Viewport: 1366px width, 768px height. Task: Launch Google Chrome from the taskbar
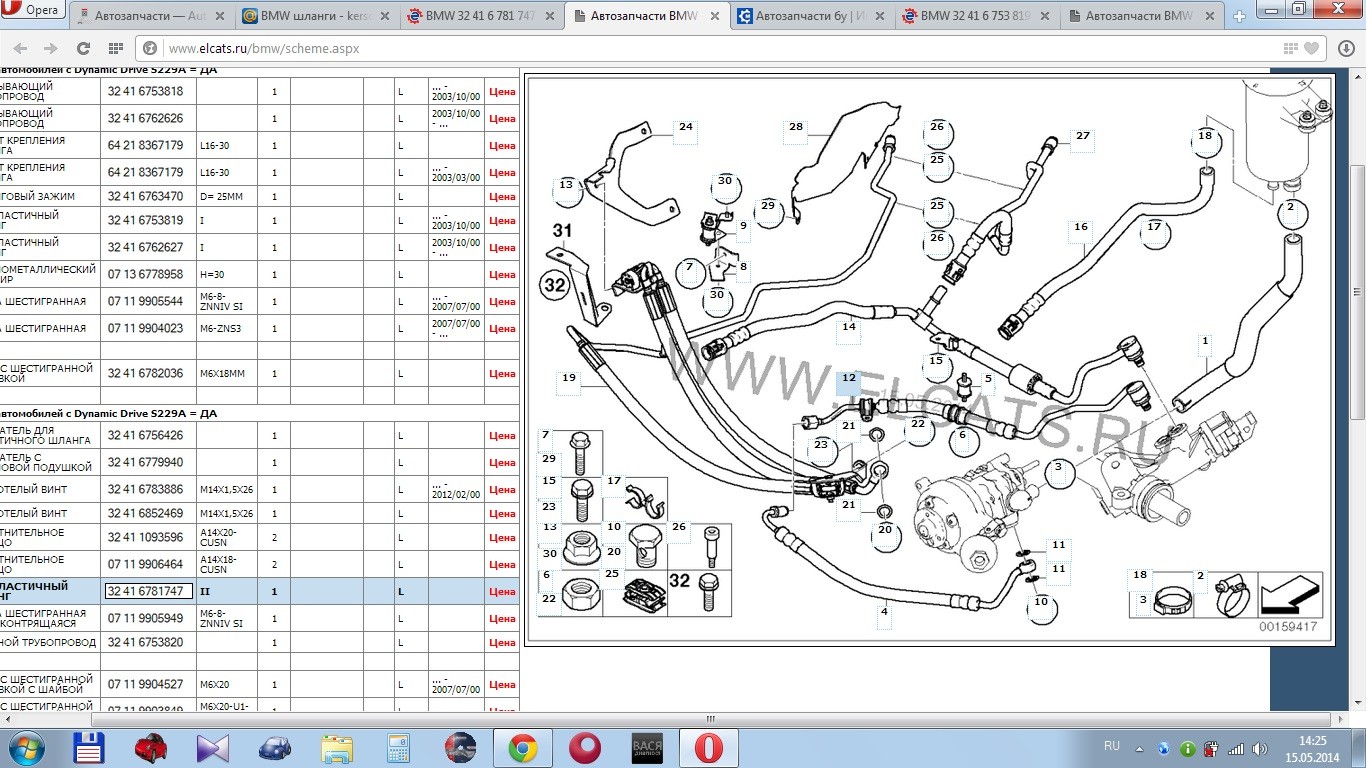tap(521, 748)
